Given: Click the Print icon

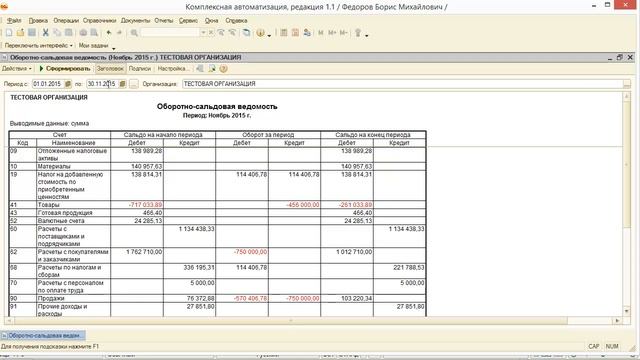Looking at the screenshot, I should point(83,33).
